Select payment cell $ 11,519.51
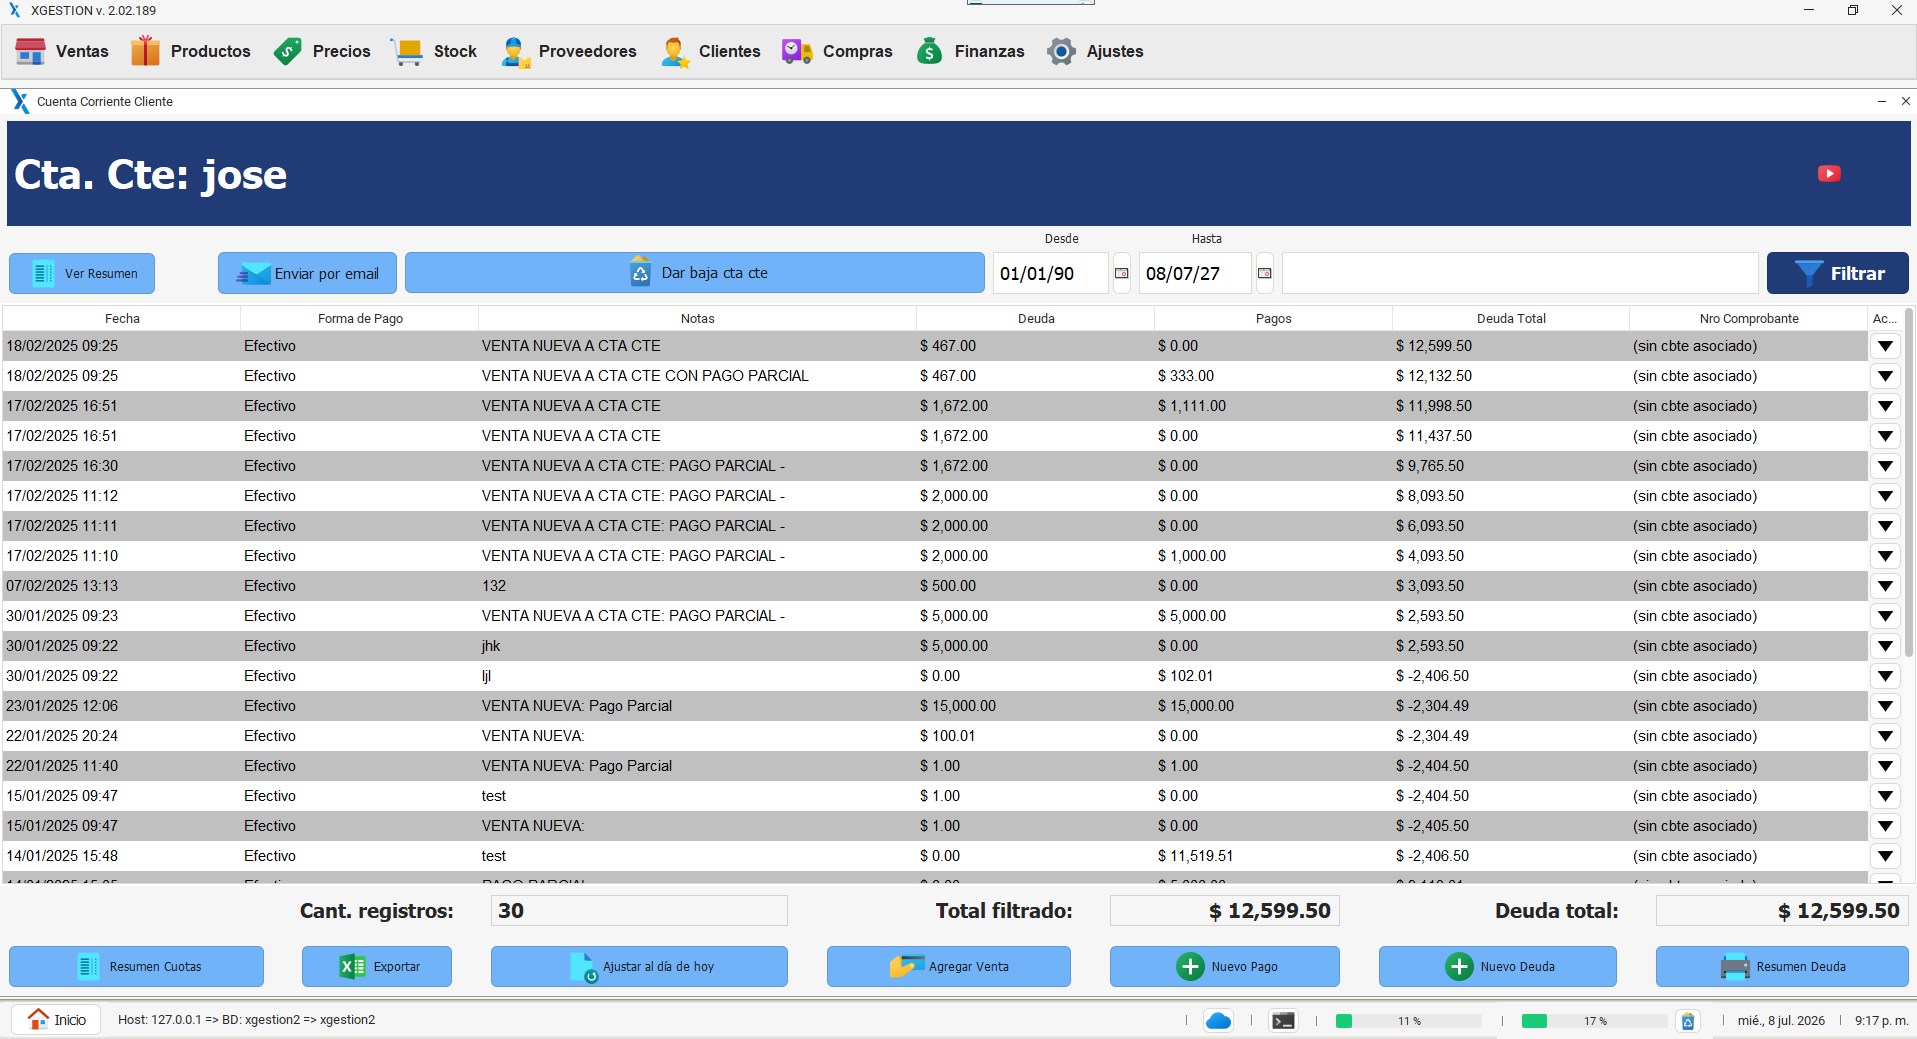Viewport: 1917px width, 1039px height. (x=1273, y=856)
